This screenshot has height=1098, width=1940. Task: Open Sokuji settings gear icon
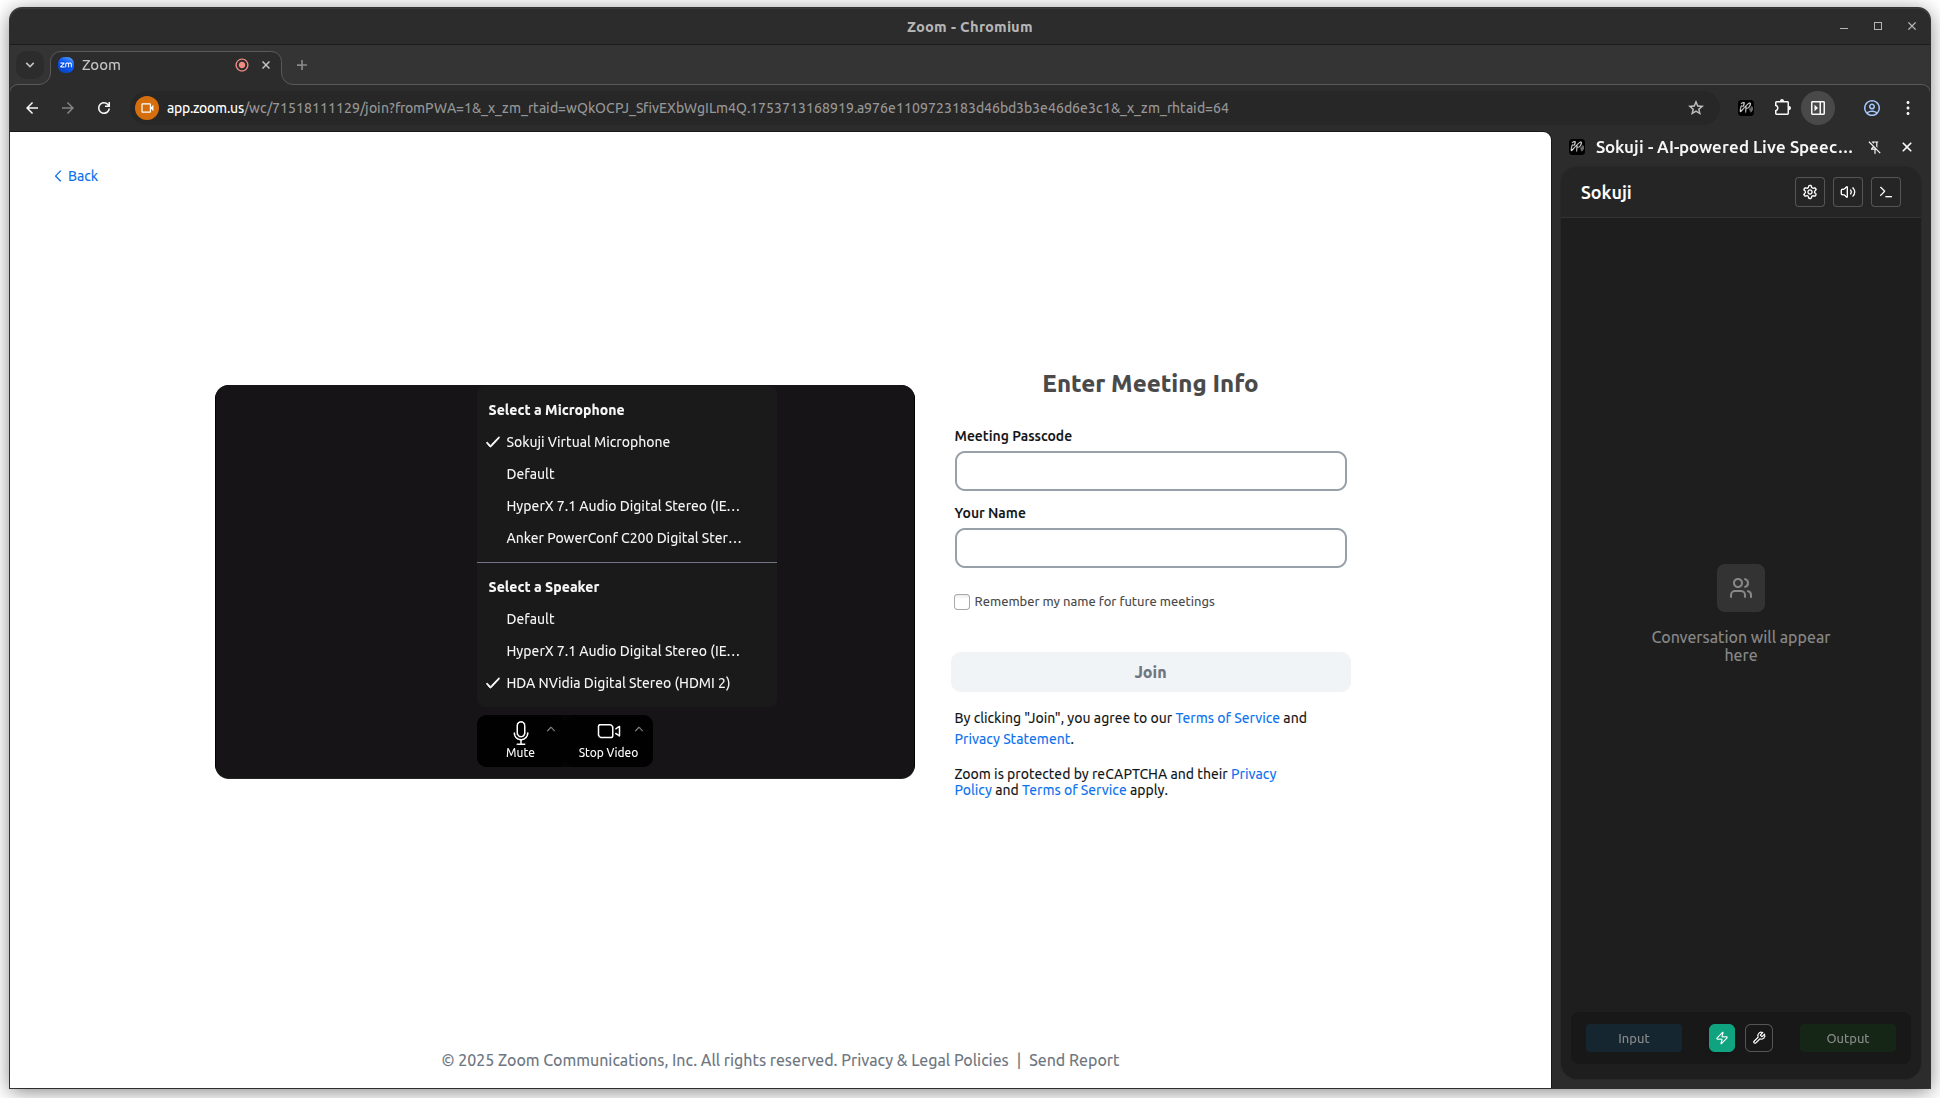pos(1809,192)
